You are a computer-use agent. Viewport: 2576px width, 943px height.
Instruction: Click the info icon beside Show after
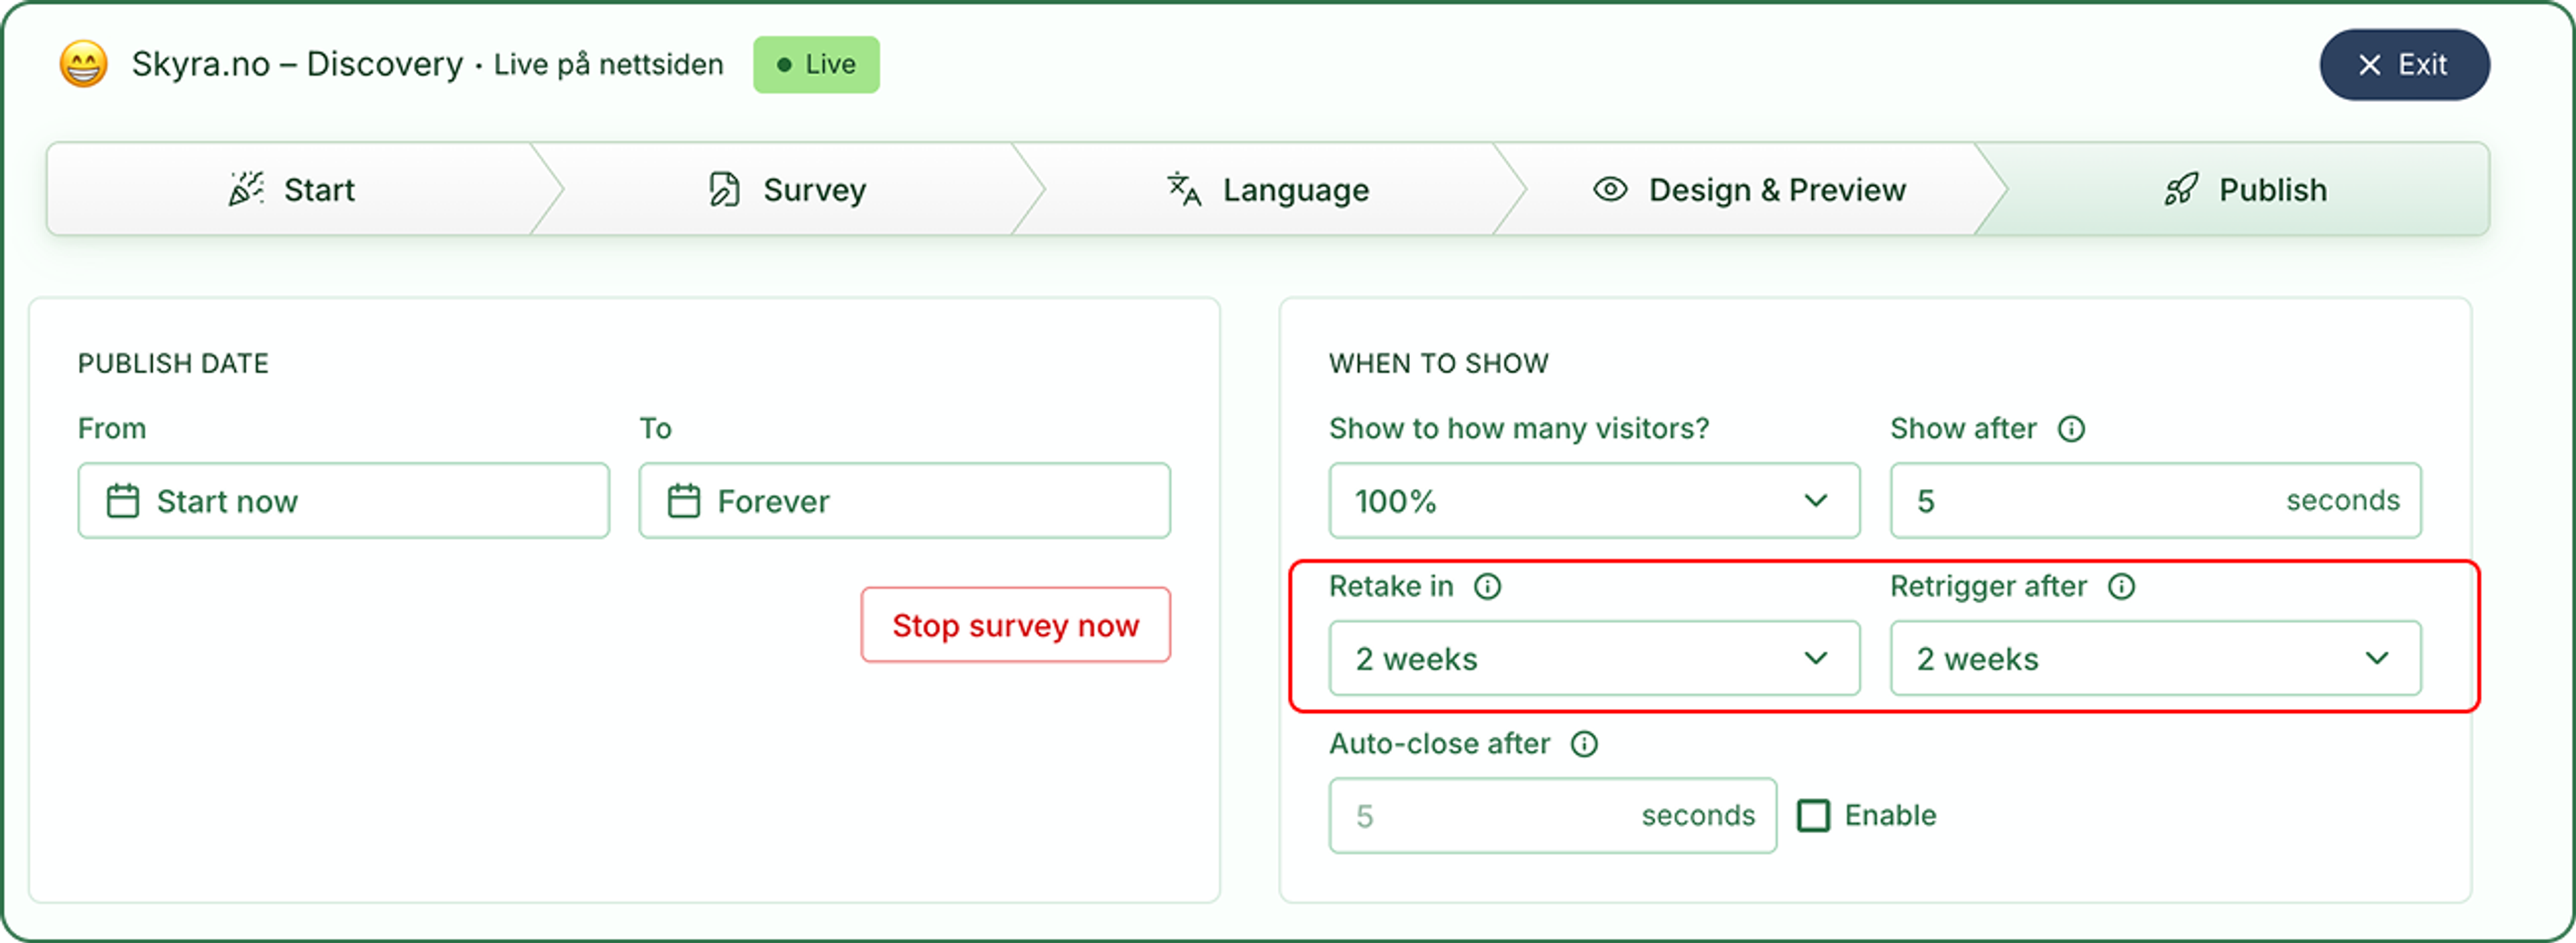2071,429
